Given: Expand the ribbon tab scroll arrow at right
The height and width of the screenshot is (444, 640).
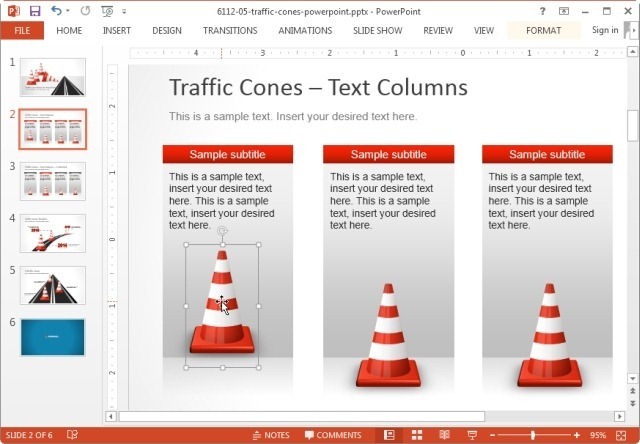Looking at the screenshot, I should [633, 30].
